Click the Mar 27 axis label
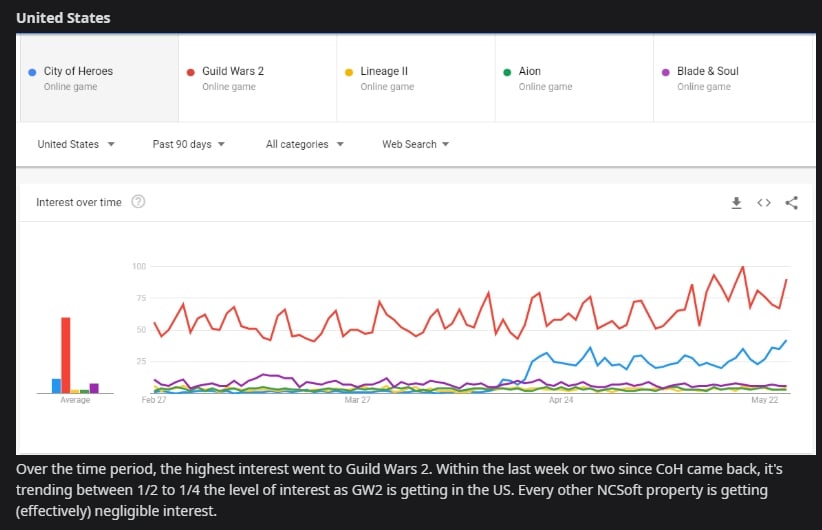The height and width of the screenshot is (530, 822). (358, 400)
